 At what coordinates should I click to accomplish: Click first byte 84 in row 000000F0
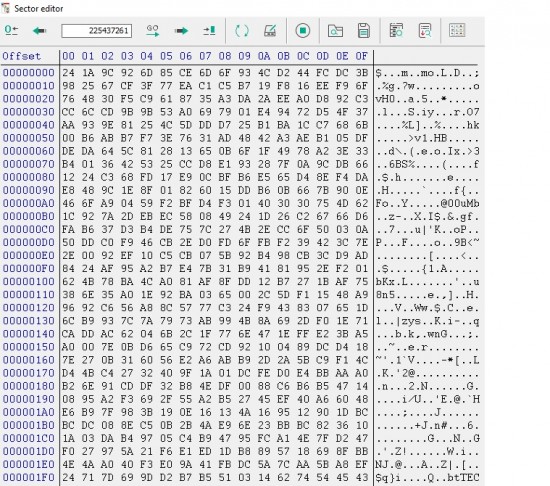tap(68, 269)
